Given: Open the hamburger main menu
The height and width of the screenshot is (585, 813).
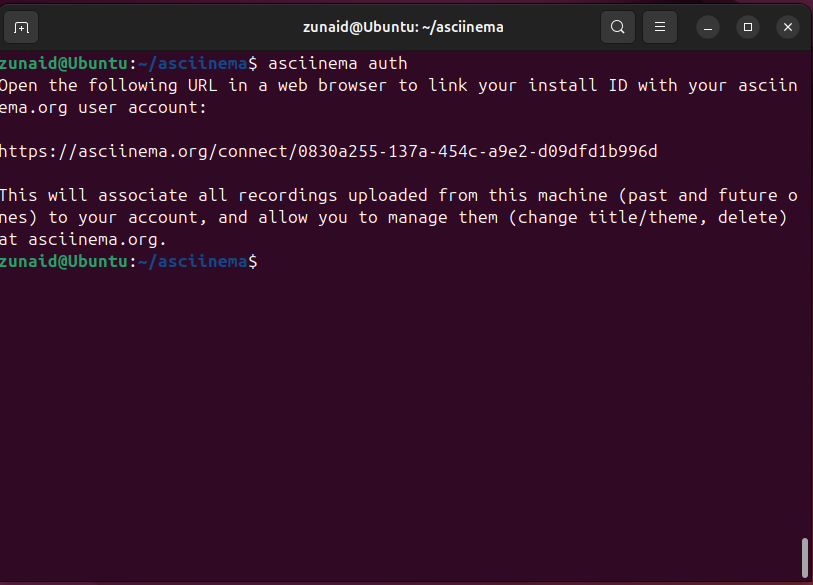Looking at the screenshot, I should 659,27.
